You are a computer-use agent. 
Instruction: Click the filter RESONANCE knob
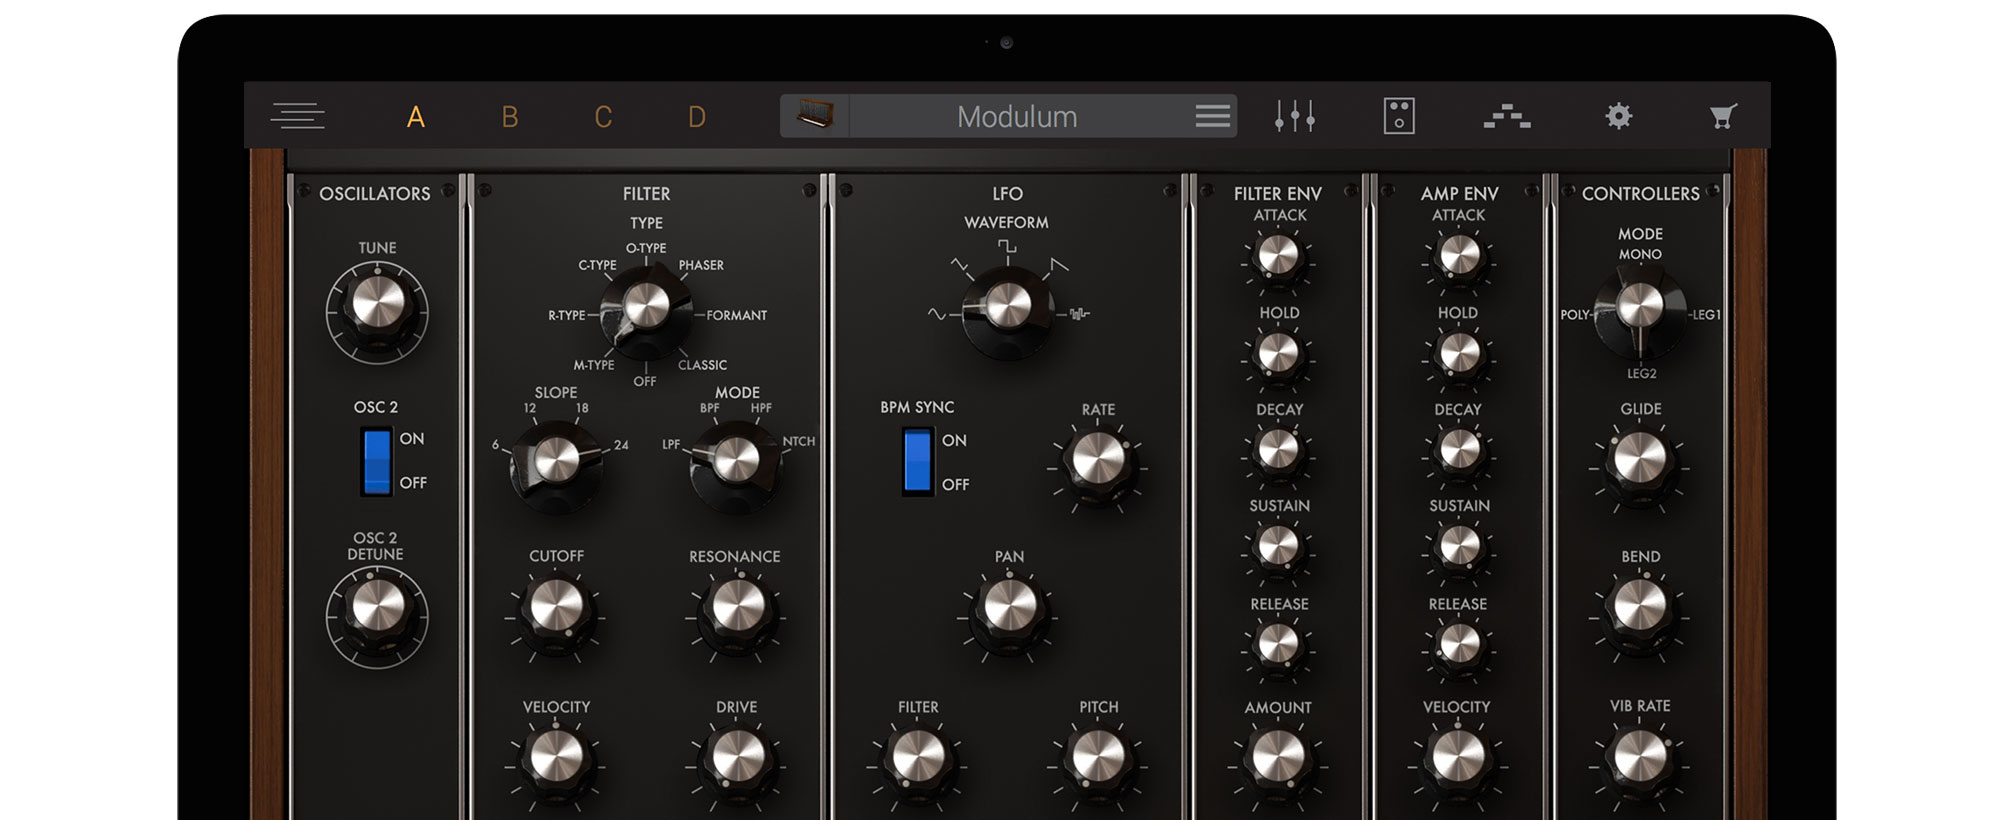pos(738,609)
